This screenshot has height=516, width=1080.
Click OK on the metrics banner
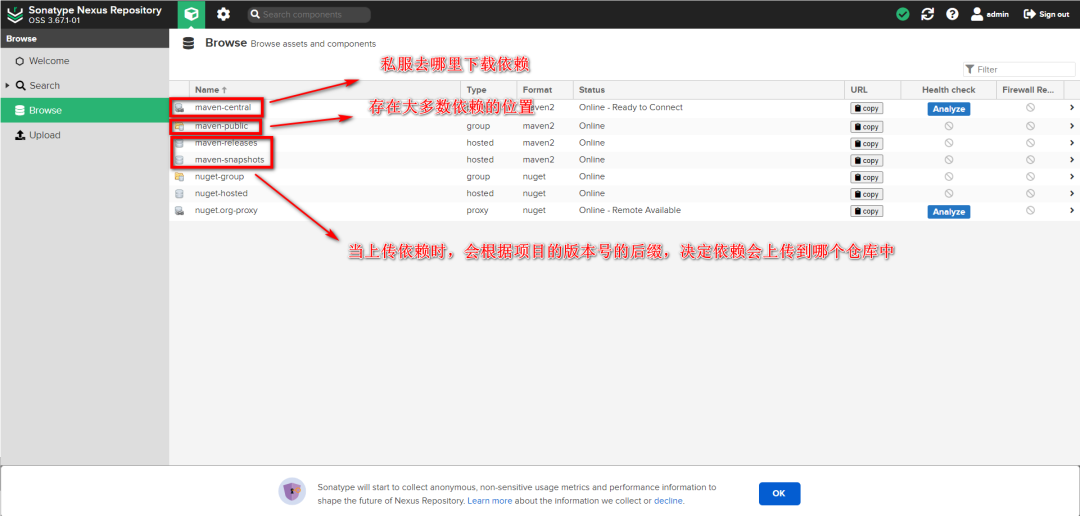pyautogui.click(x=779, y=493)
